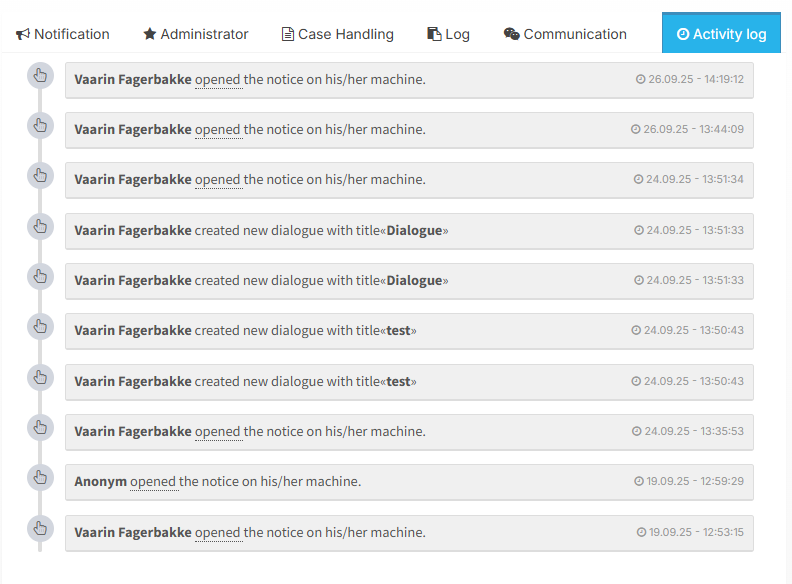Click hand icon beside 12:53:15 entry
Viewport: 792px width, 584px height.
click(x=40, y=528)
